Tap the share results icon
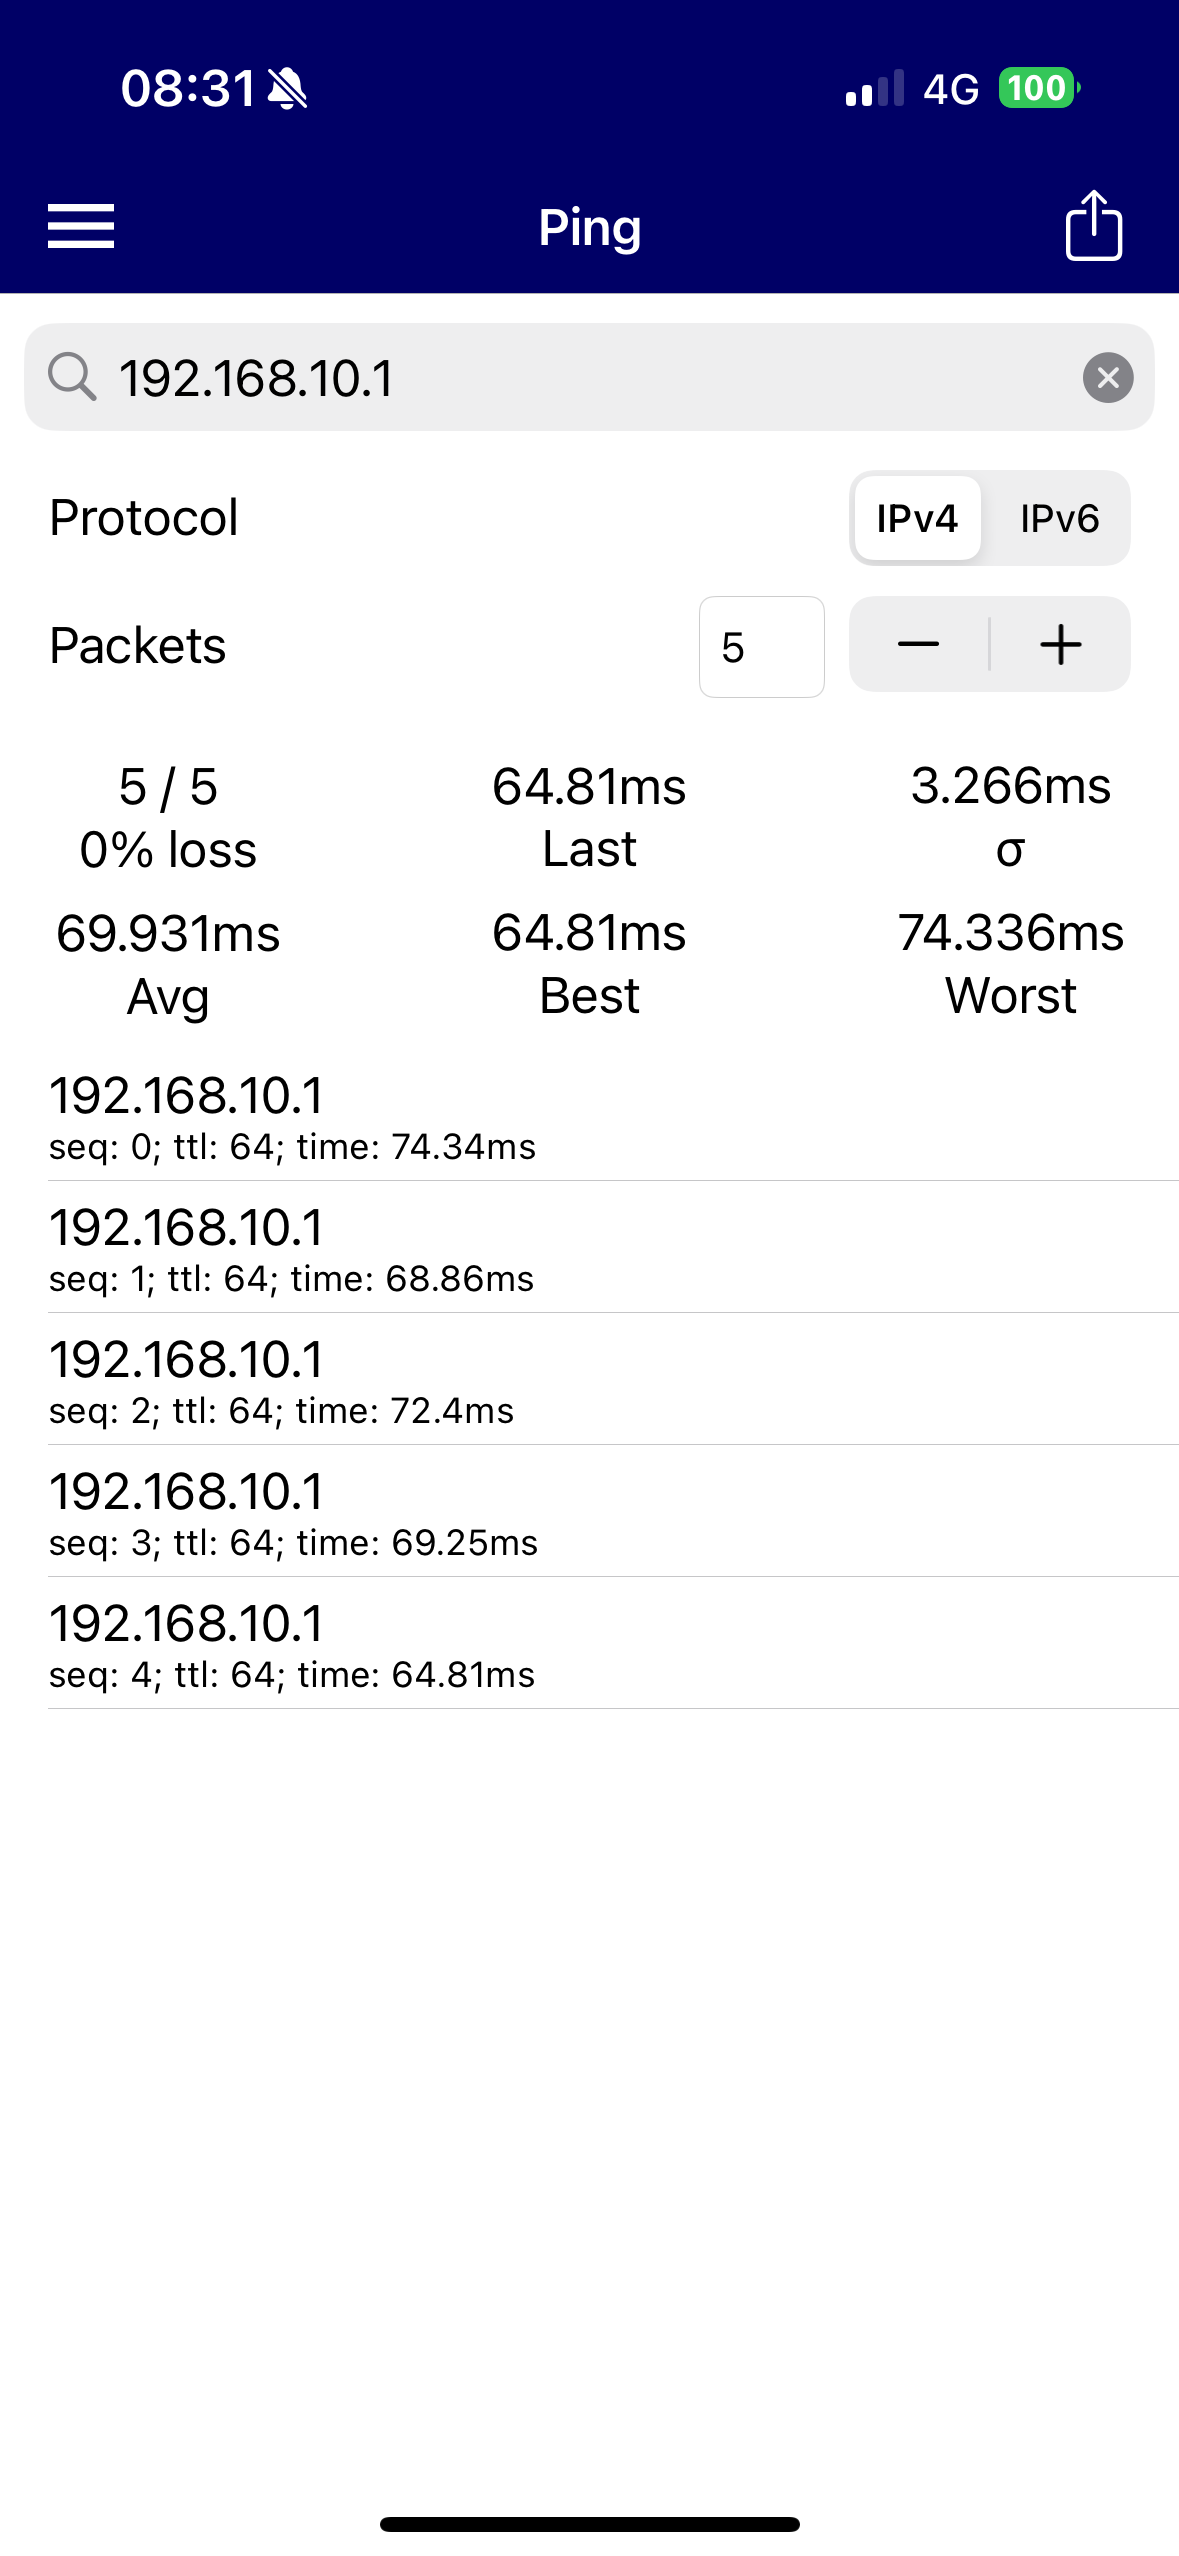1179x2556 pixels. point(1093,226)
